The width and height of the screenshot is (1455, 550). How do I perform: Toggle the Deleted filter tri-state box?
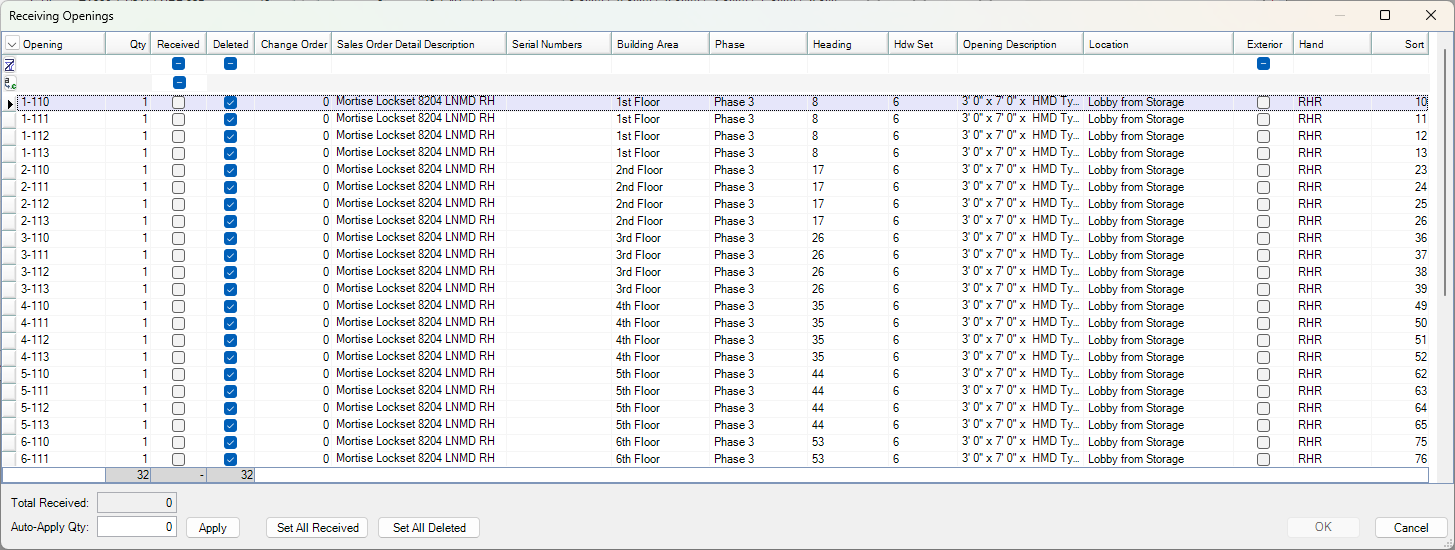(x=230, y=64)
